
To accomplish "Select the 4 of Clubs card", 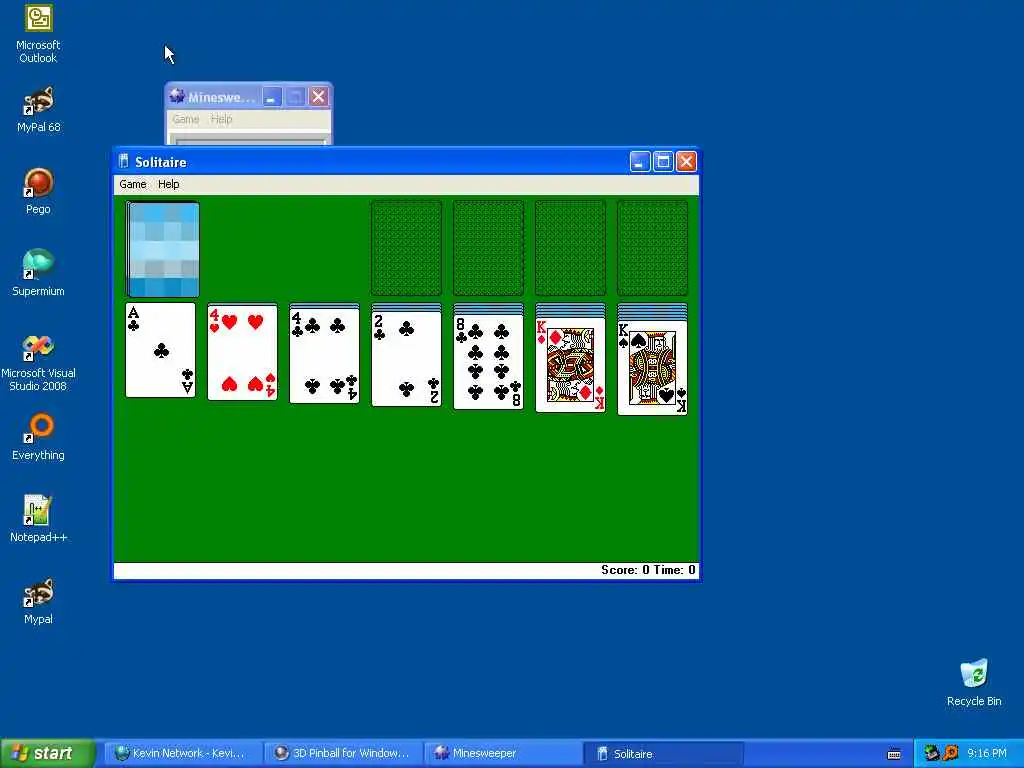I will 325,356.
